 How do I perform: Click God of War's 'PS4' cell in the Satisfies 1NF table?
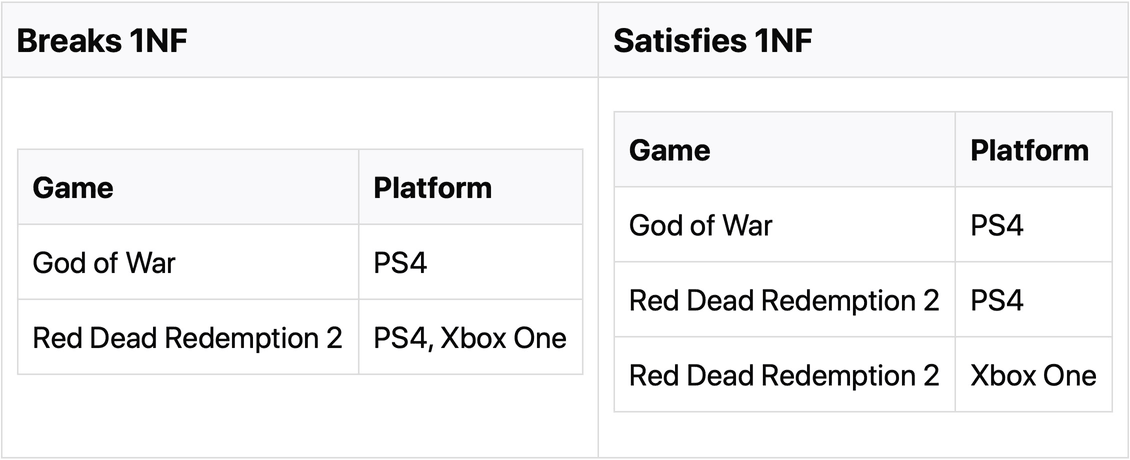click(997, 225)
